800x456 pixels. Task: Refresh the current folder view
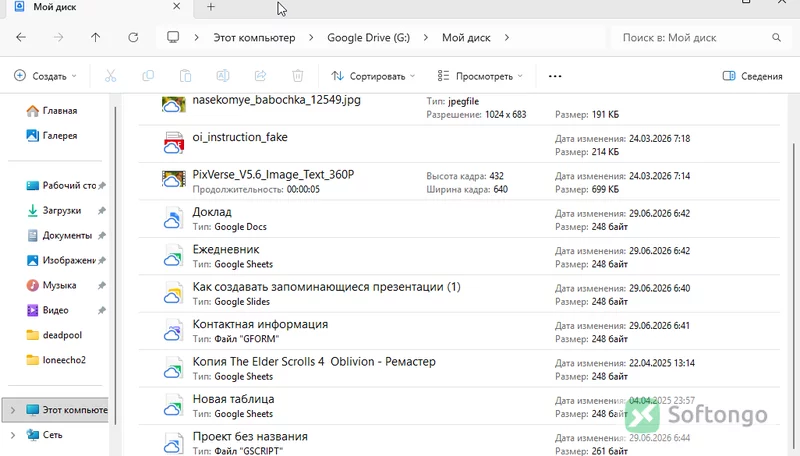tap(133, 37)
